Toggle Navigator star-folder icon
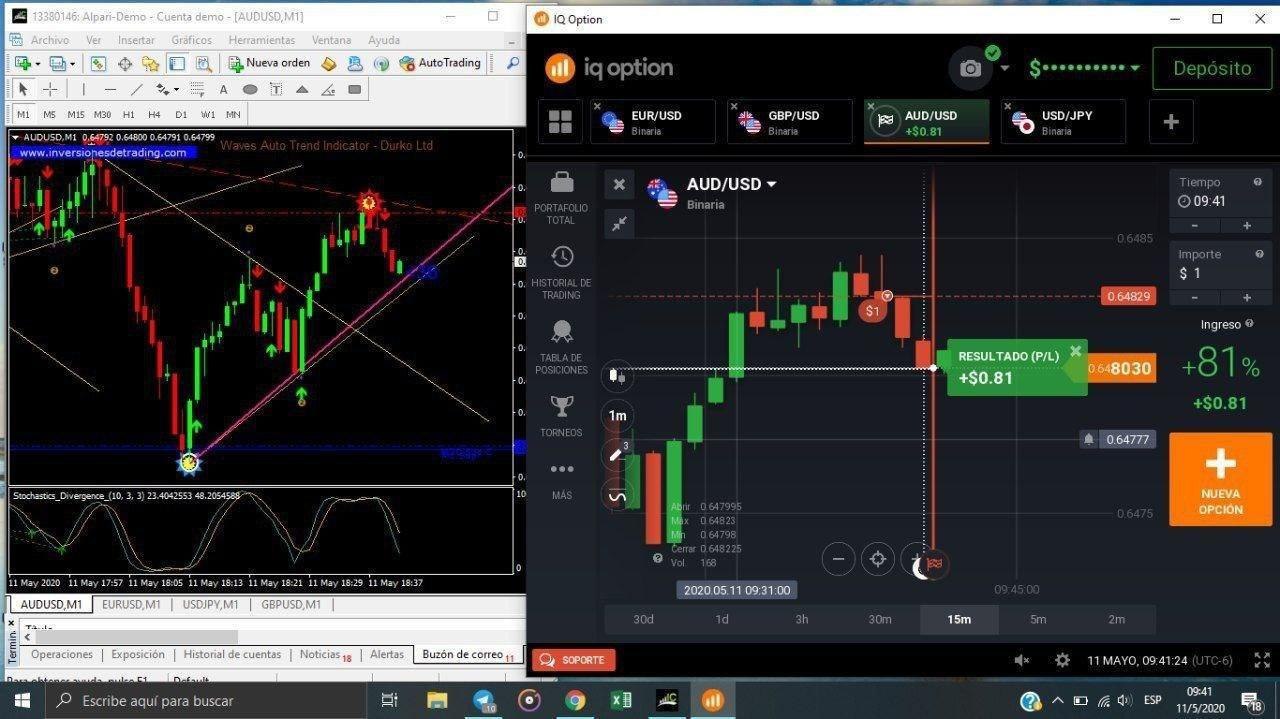 [151, 63]
